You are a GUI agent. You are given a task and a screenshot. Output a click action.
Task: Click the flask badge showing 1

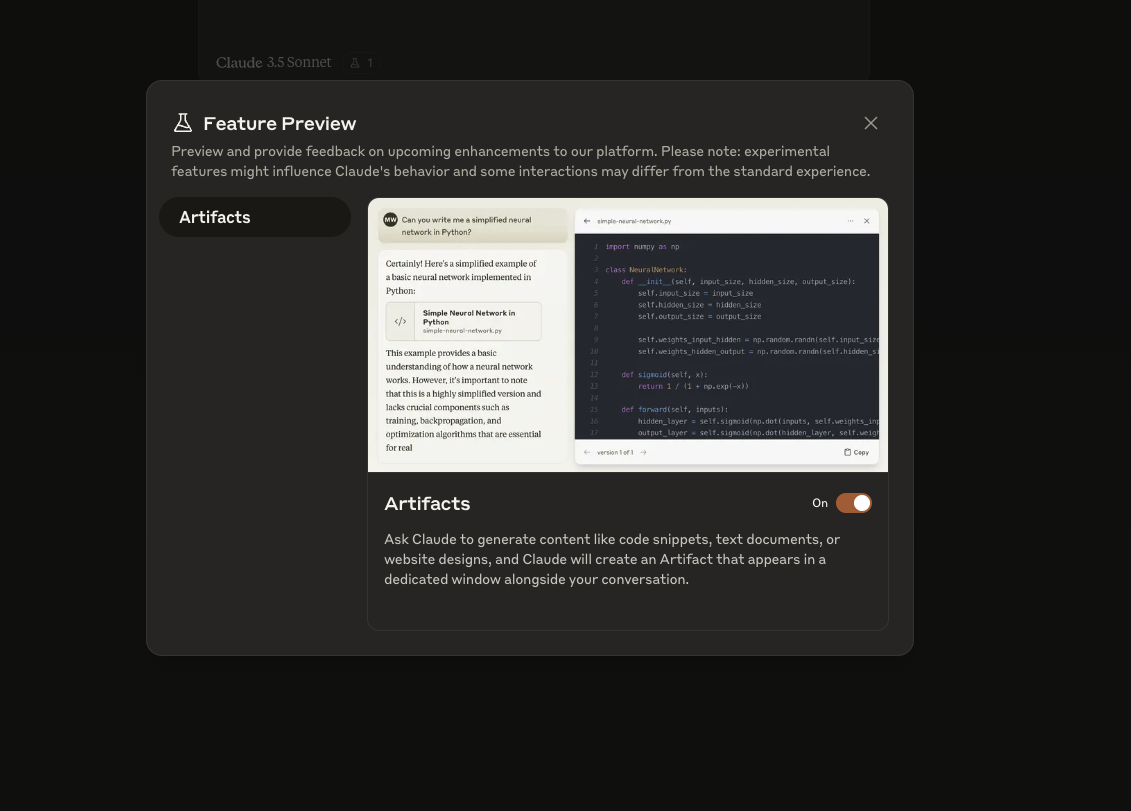pyautogui.click(x=361, y=63)
